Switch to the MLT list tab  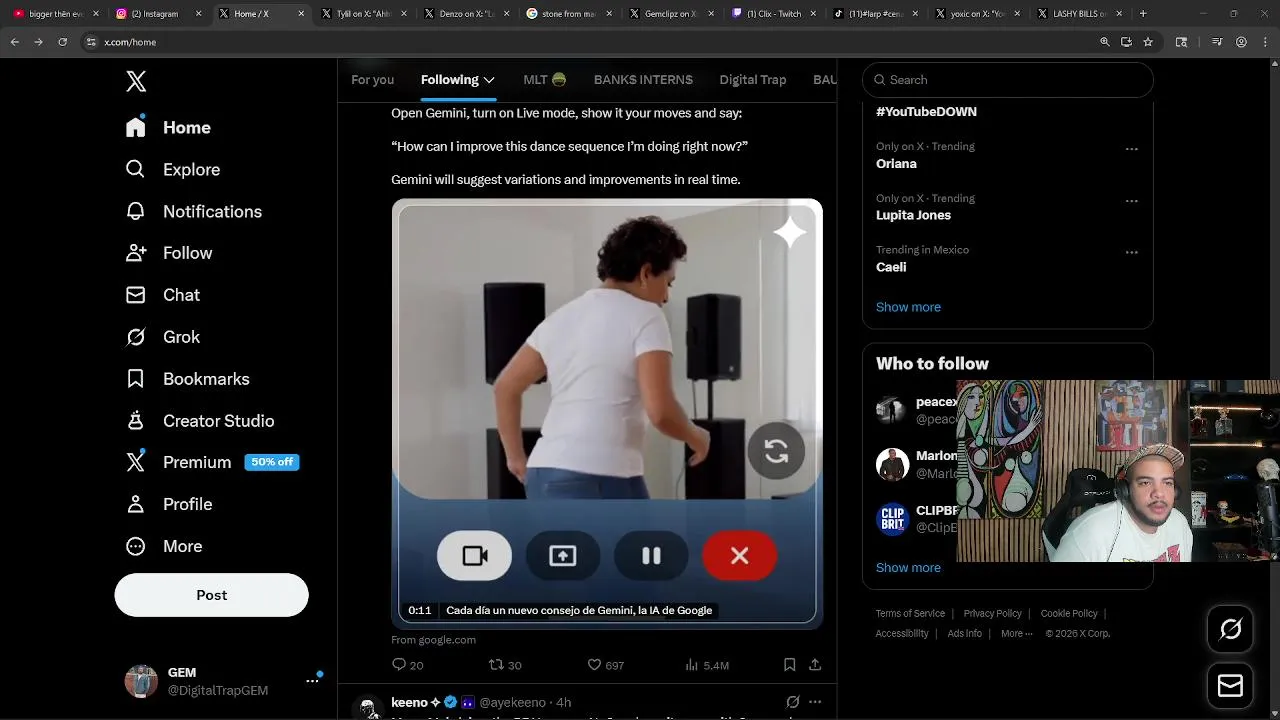click(x=545, y=80)
